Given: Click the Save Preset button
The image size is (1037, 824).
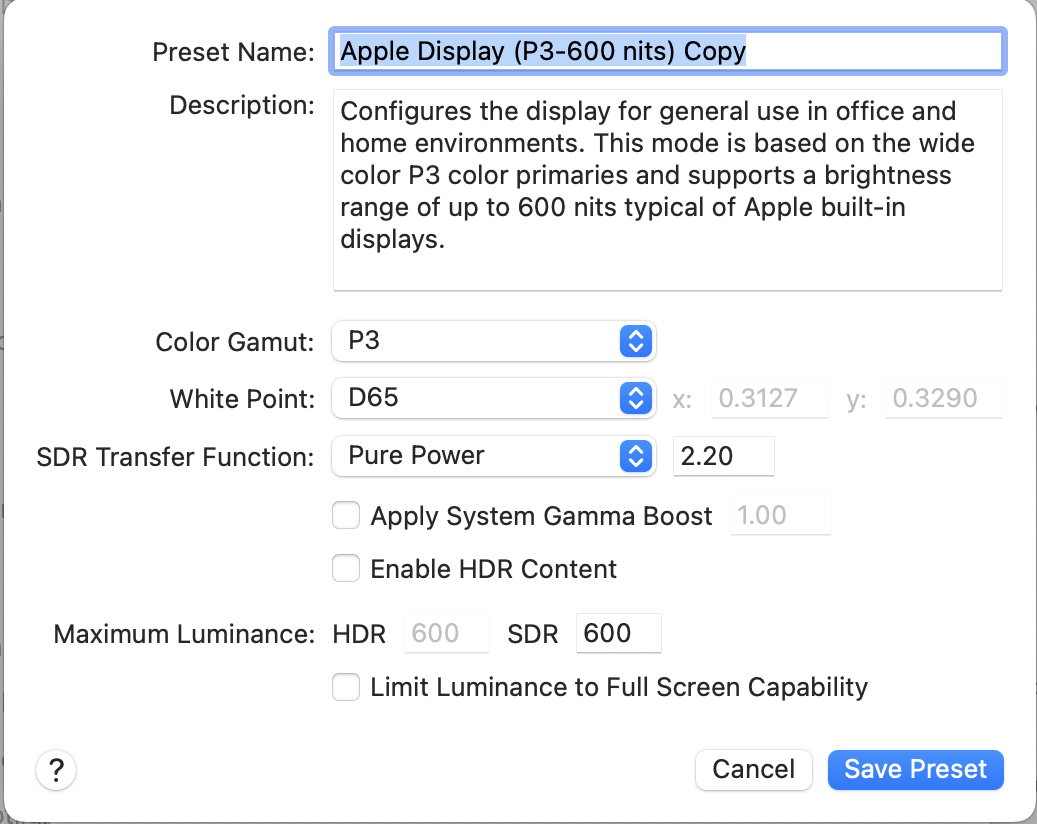Looking at the screenshot, I should 915,770.
